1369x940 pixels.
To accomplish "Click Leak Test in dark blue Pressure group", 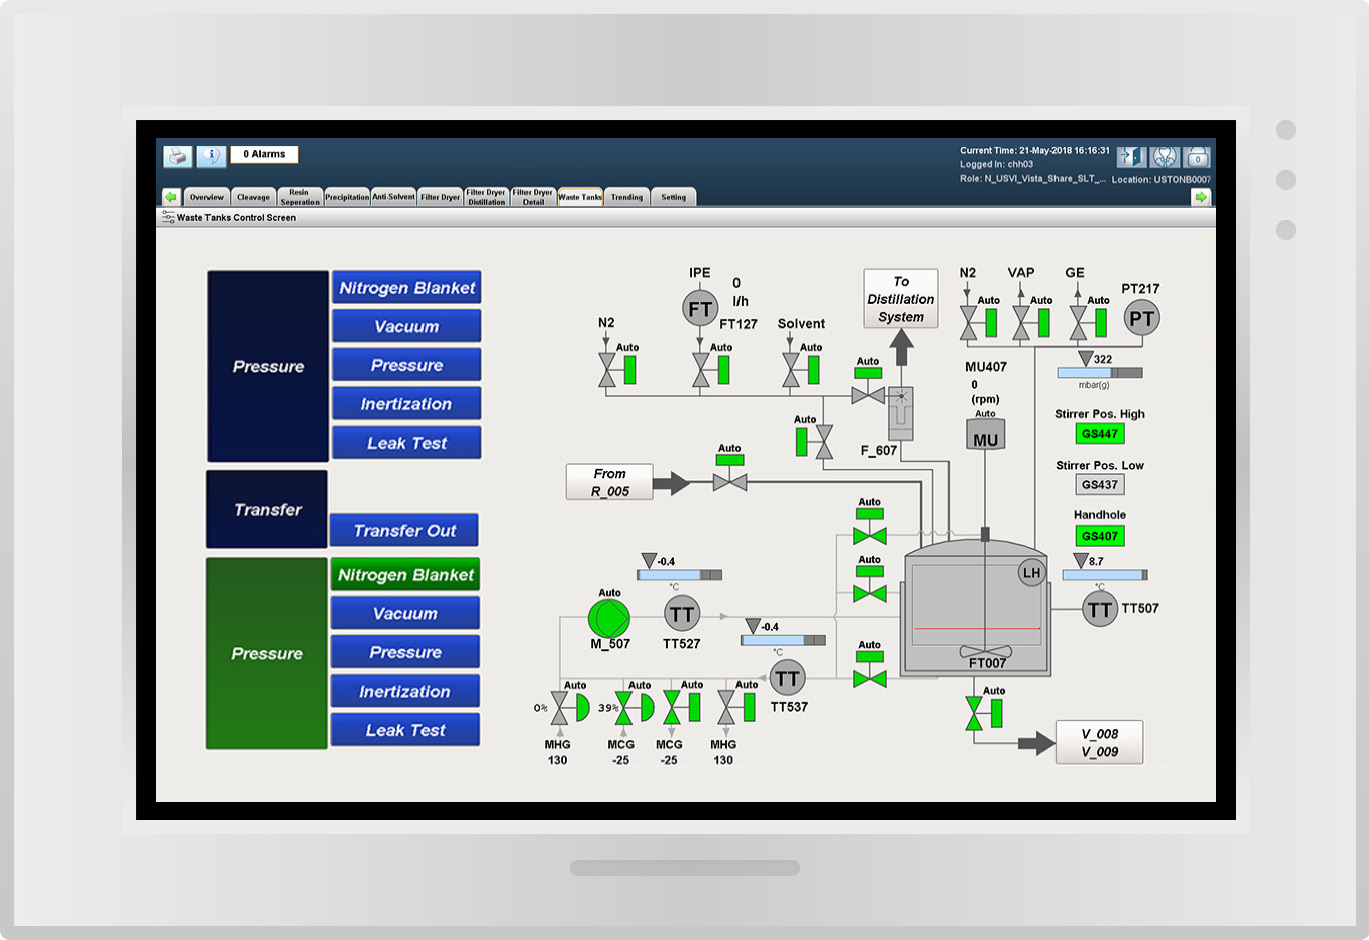I will click(407, 443).
